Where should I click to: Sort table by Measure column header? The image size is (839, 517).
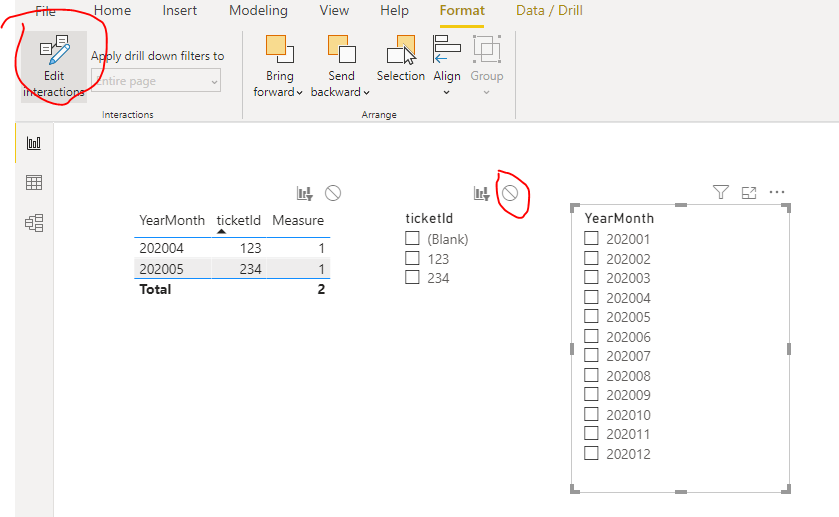(x=298, y=221)
